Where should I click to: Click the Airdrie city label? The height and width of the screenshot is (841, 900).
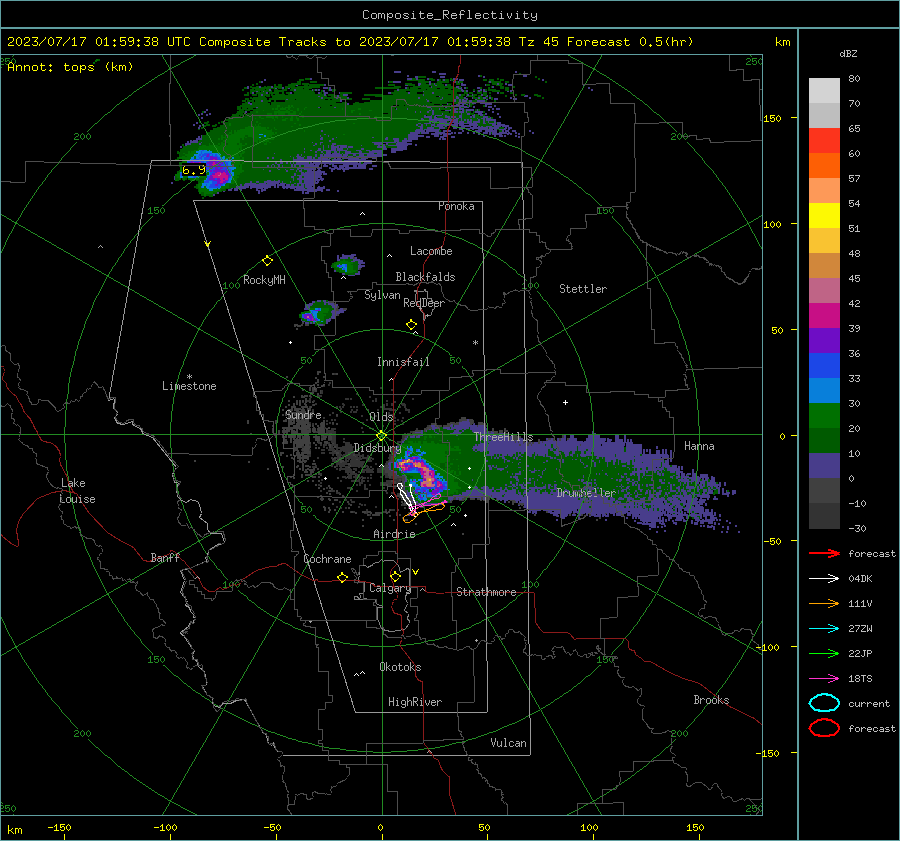(394, 534)
